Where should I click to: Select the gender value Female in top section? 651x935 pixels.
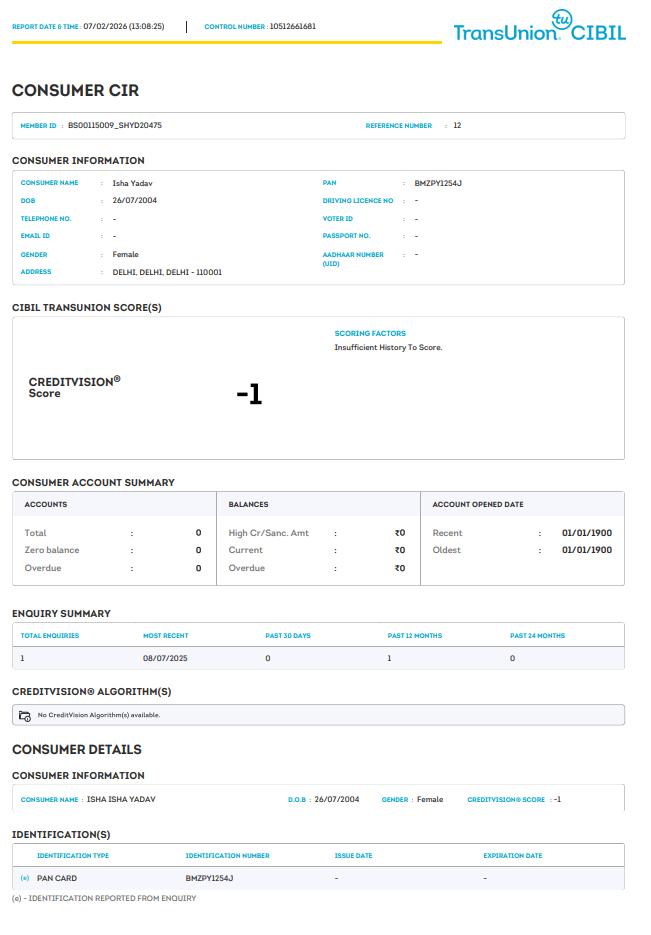(x=125, y=254)
